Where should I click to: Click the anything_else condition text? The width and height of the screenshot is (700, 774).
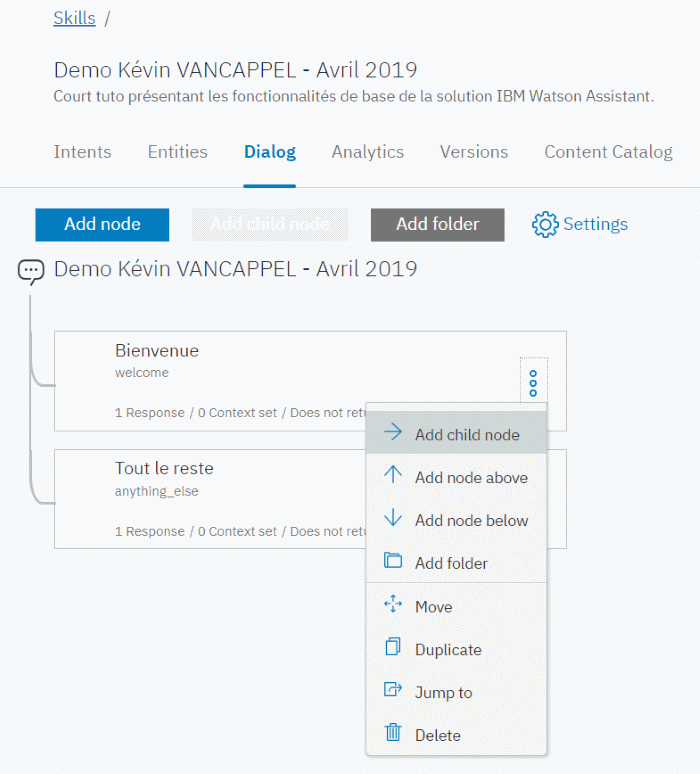[x=156, y=491]
